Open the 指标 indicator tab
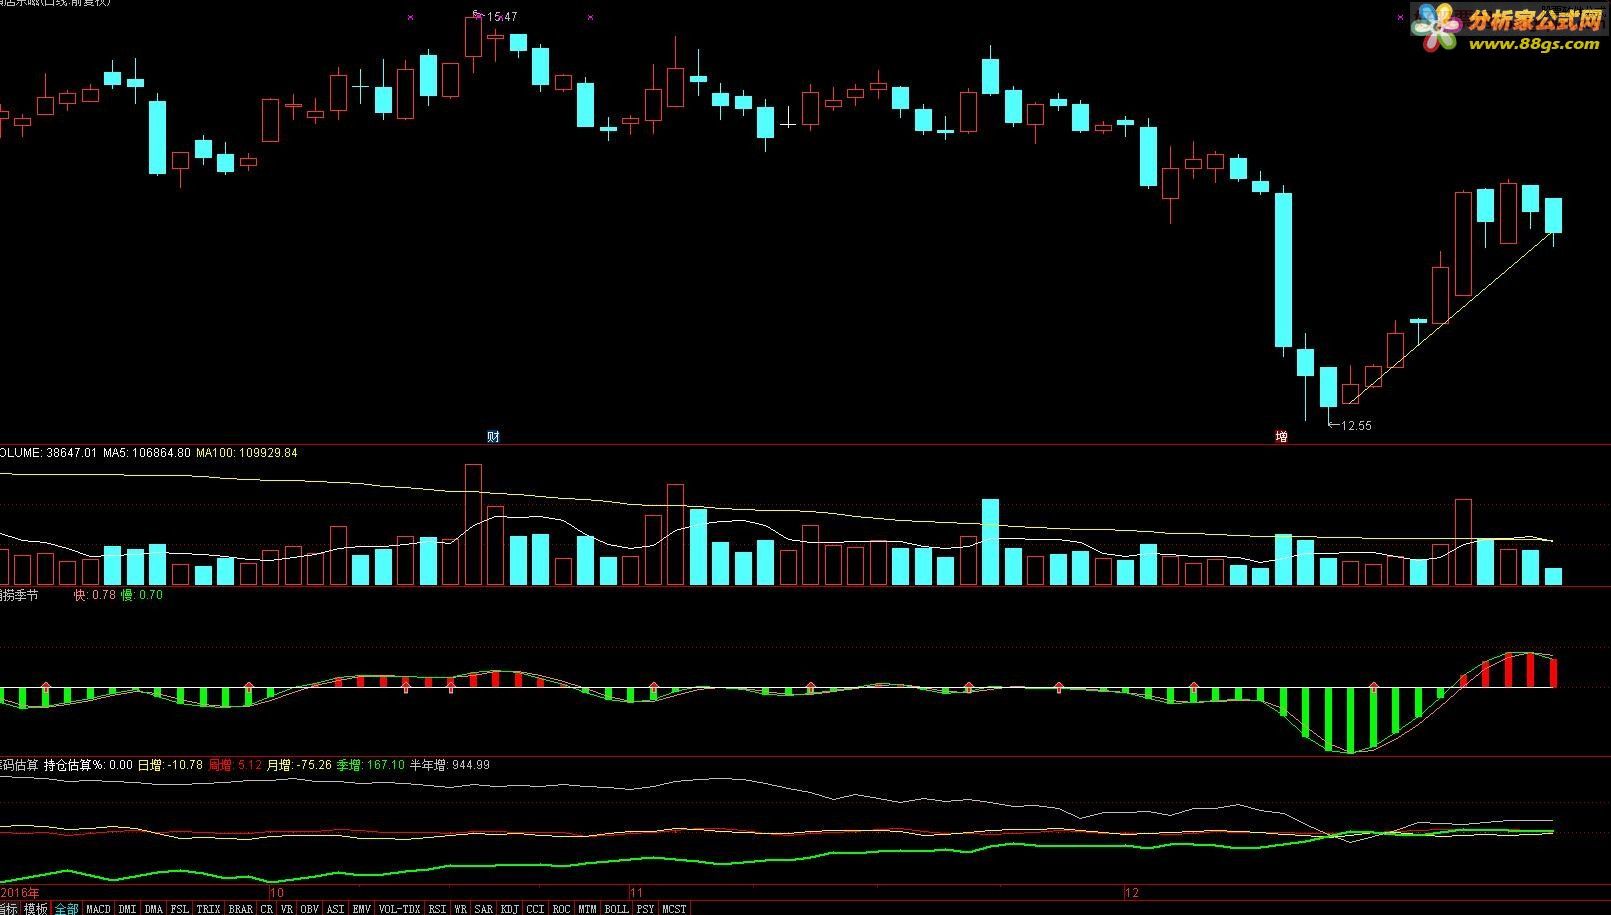The width and height of the screenshot is (1611, 915). 9,909
